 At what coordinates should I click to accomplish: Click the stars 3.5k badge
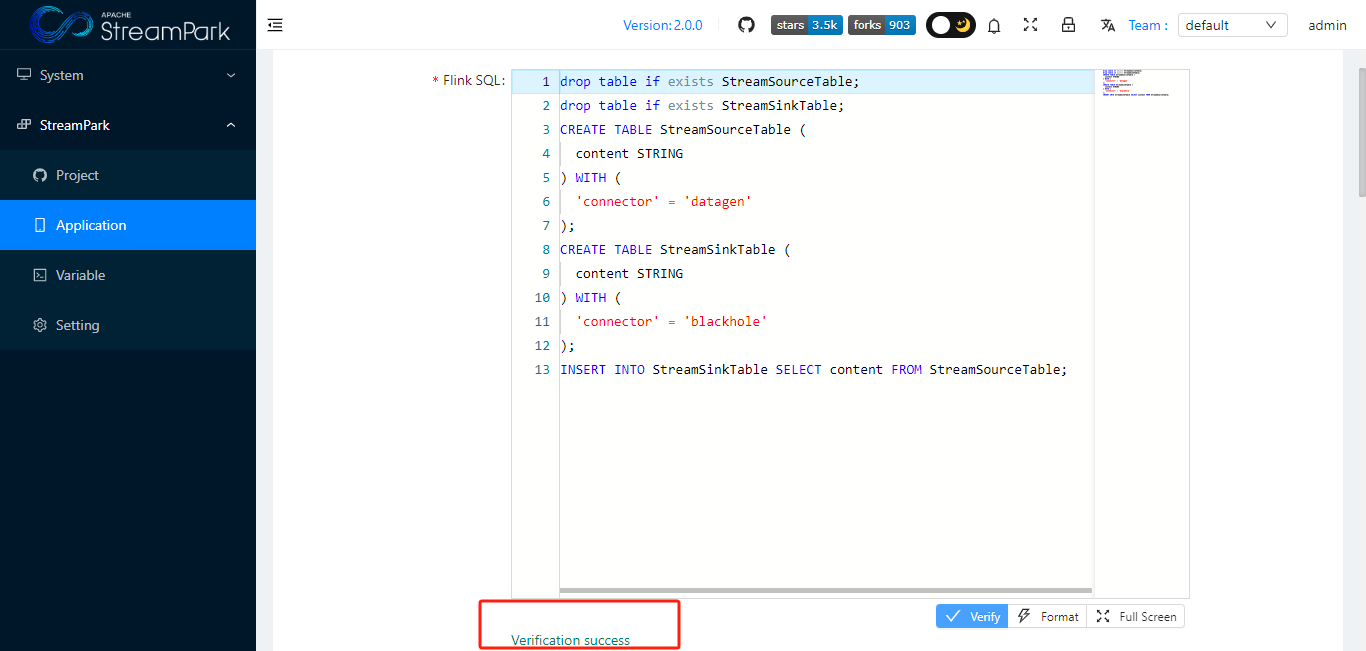(807, 25)
